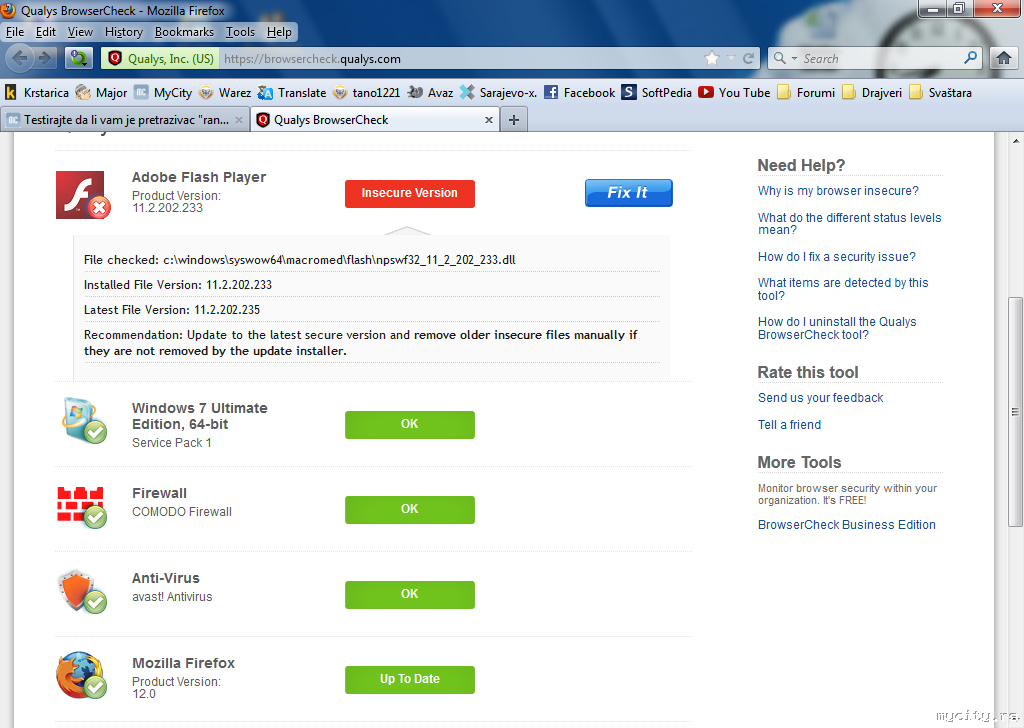Select the 'Latest File Version: 11.2.202.235' text
The width and height of the screenshot is (1024, 728).
point(172,309)
